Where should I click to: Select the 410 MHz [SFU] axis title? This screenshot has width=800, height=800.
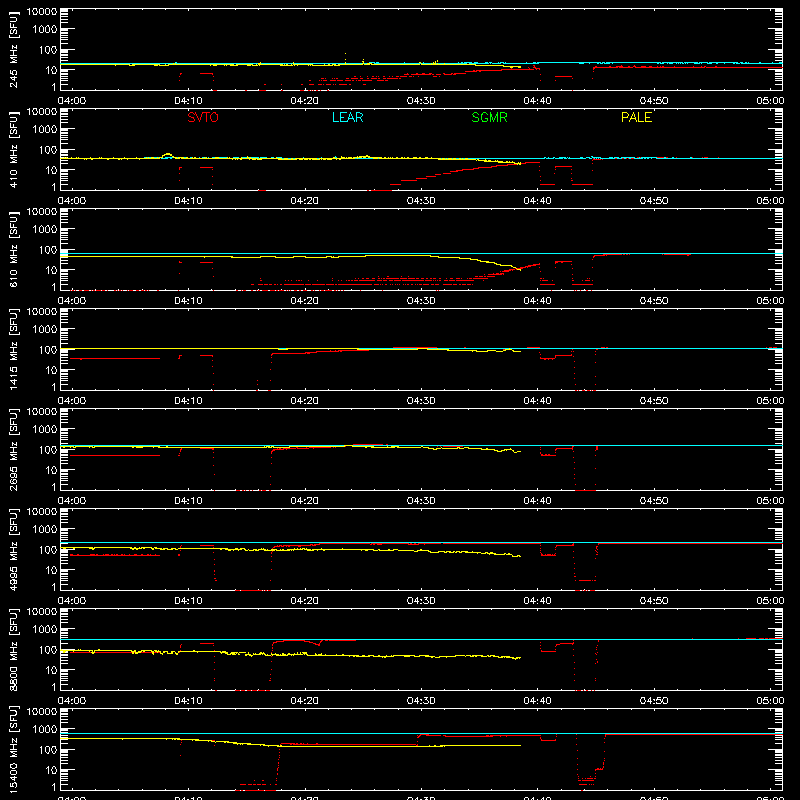click(x=13, y=149)
